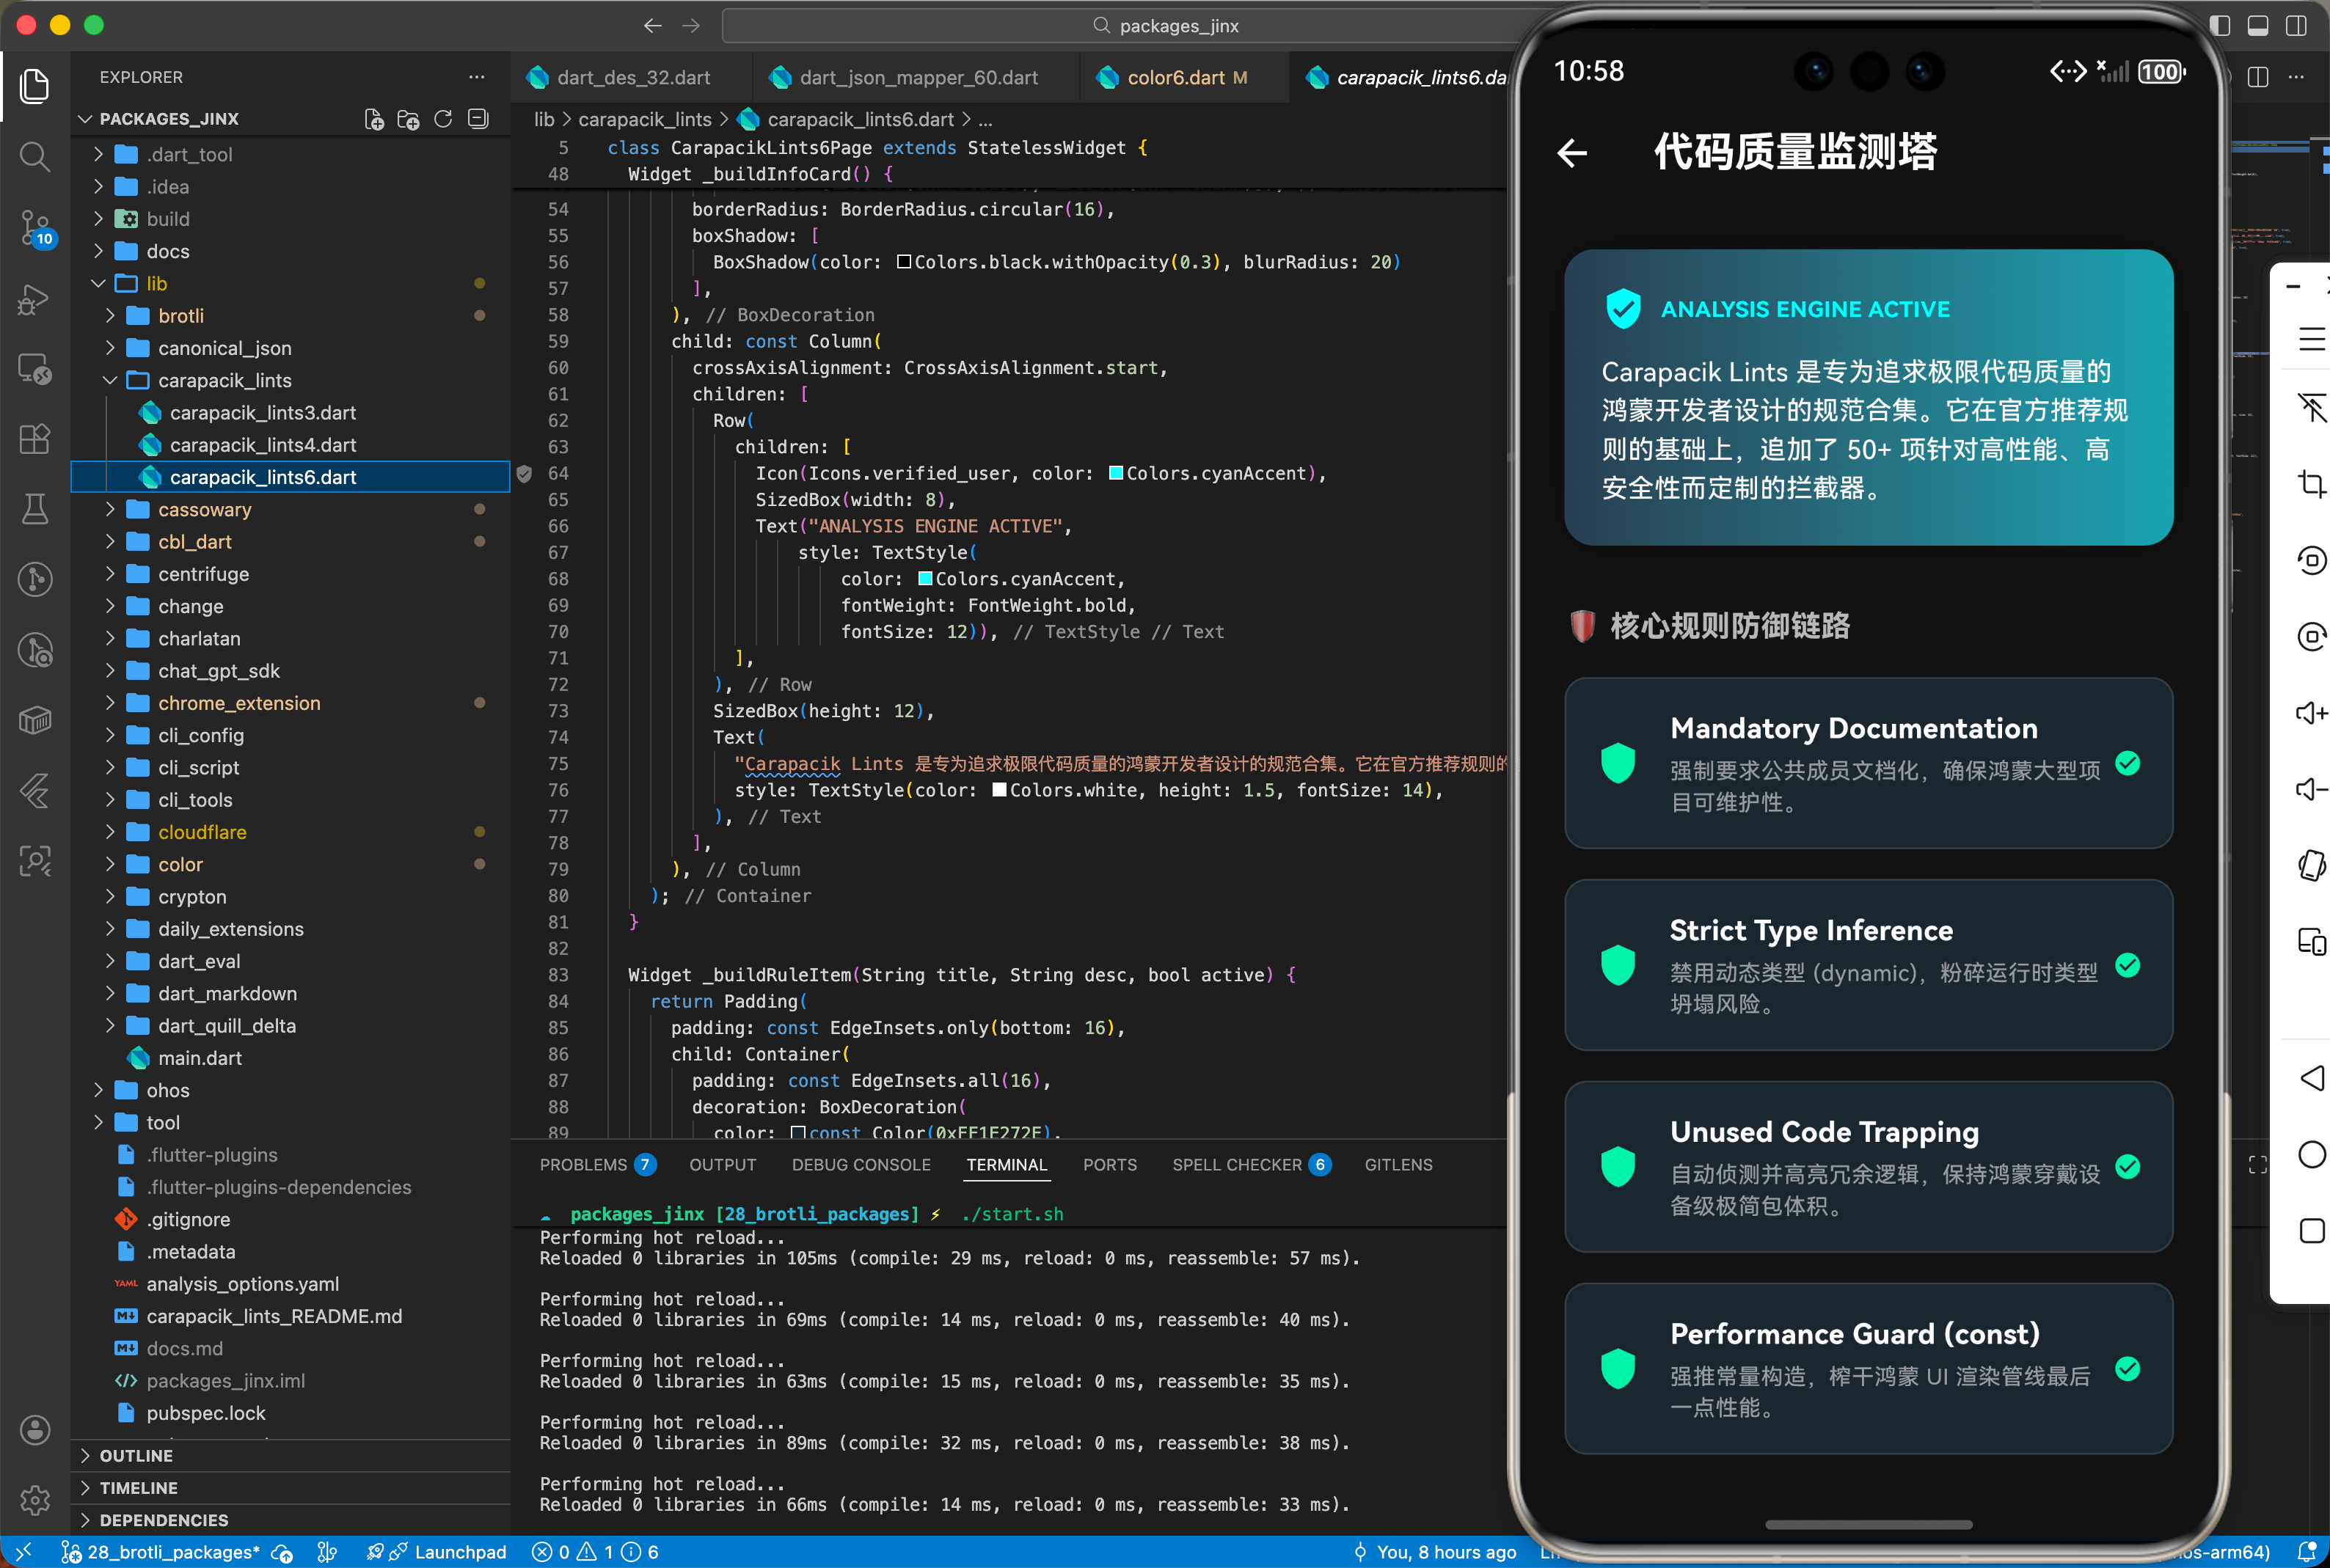
Task: Open the color6.dart editor tab
Action: click(x=1175, y=78)
